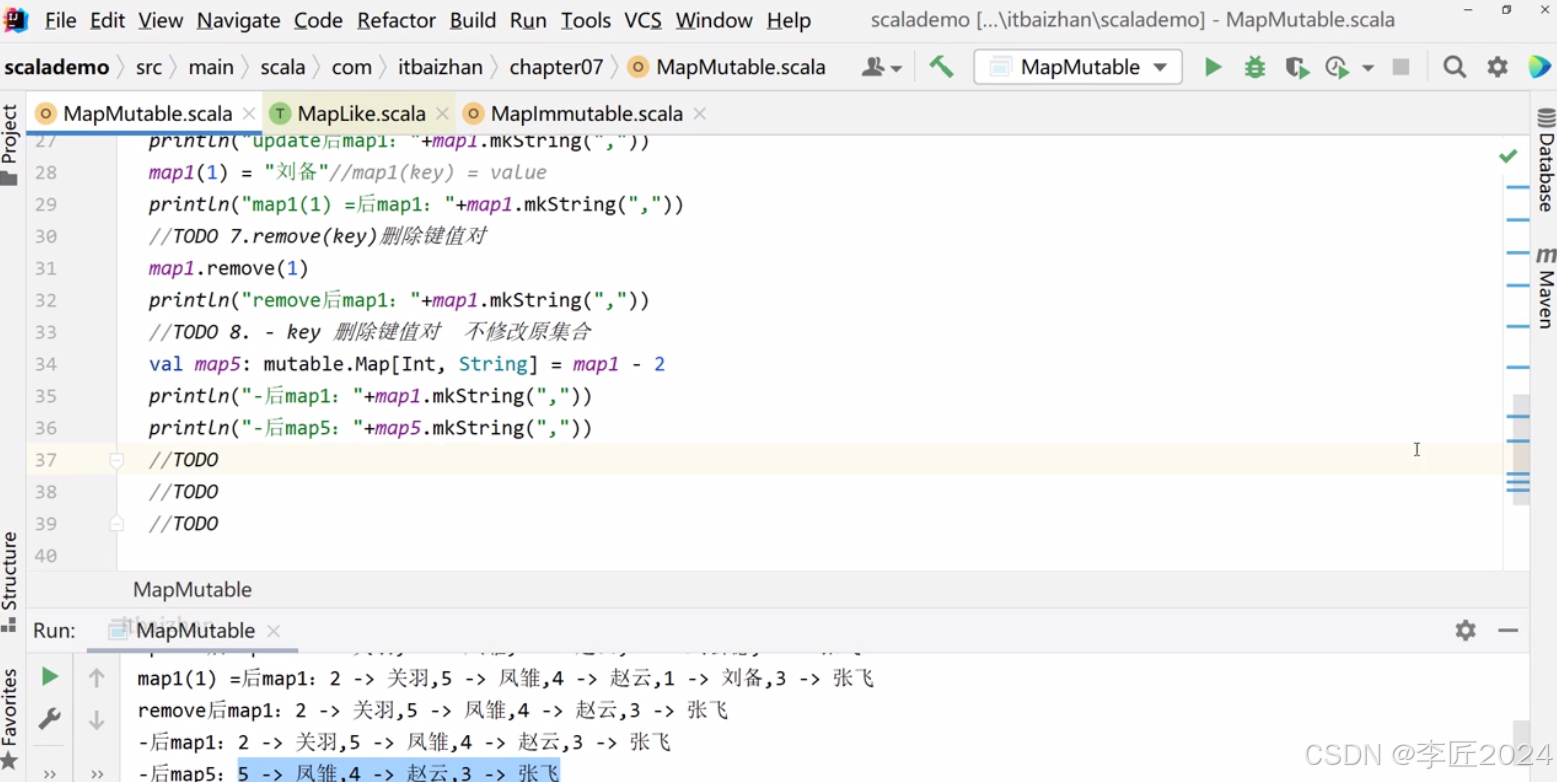
Task: Click the console line starting "map1(1) =后map1"
Action: click(x=505, y=679)
